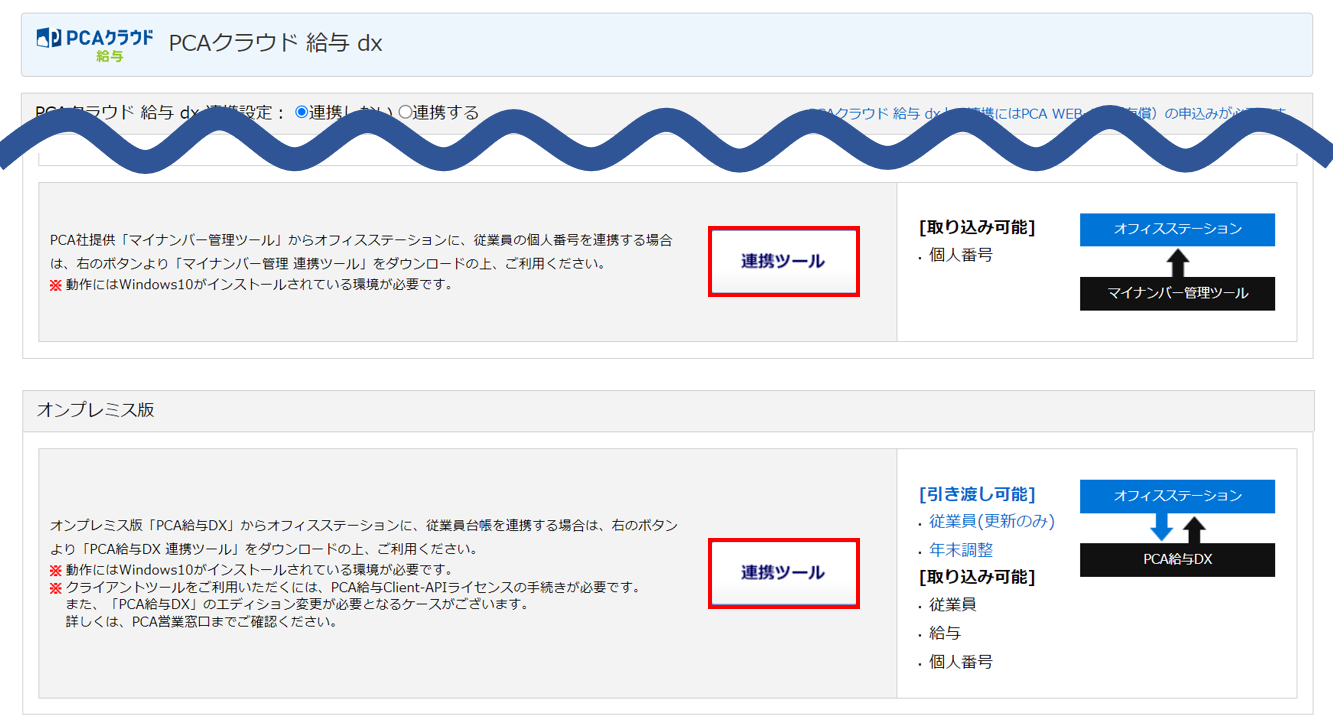Click the black マイナンバー管理ツール box
The width and height of the screenshot is (1333, 722).
(1177, 293)
